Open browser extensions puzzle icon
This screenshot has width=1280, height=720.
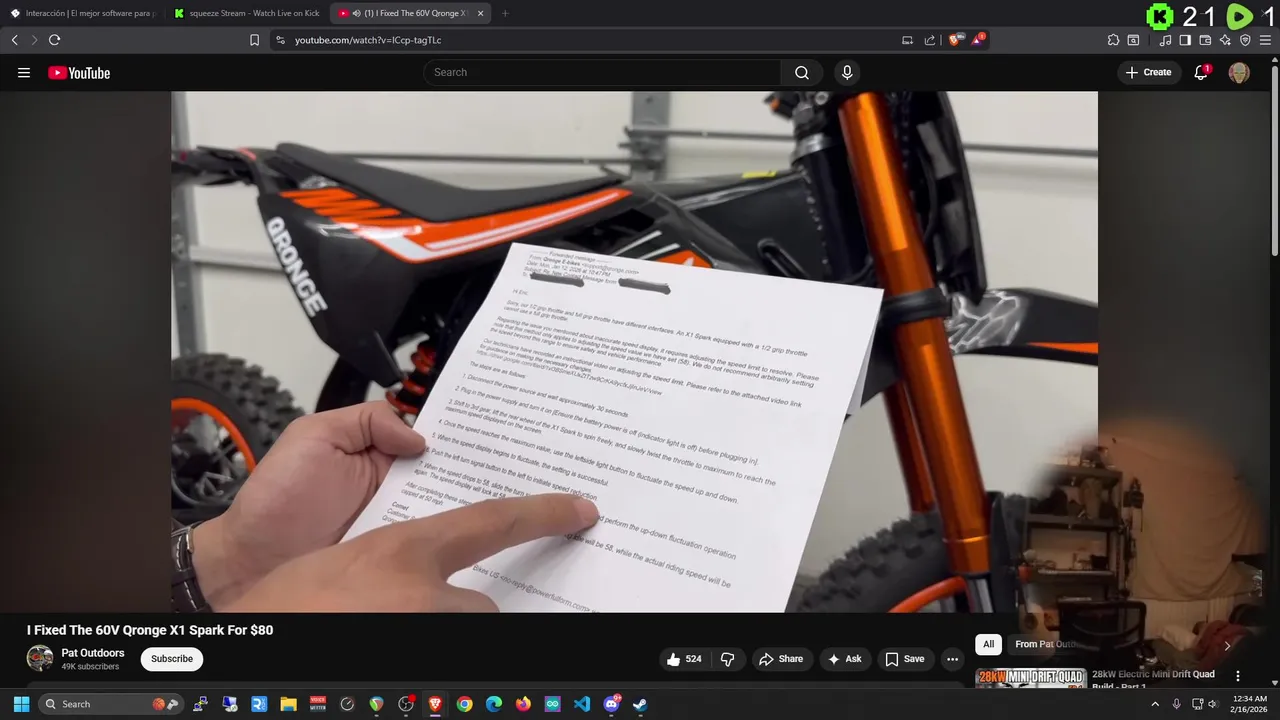(x=1113, y=40)
